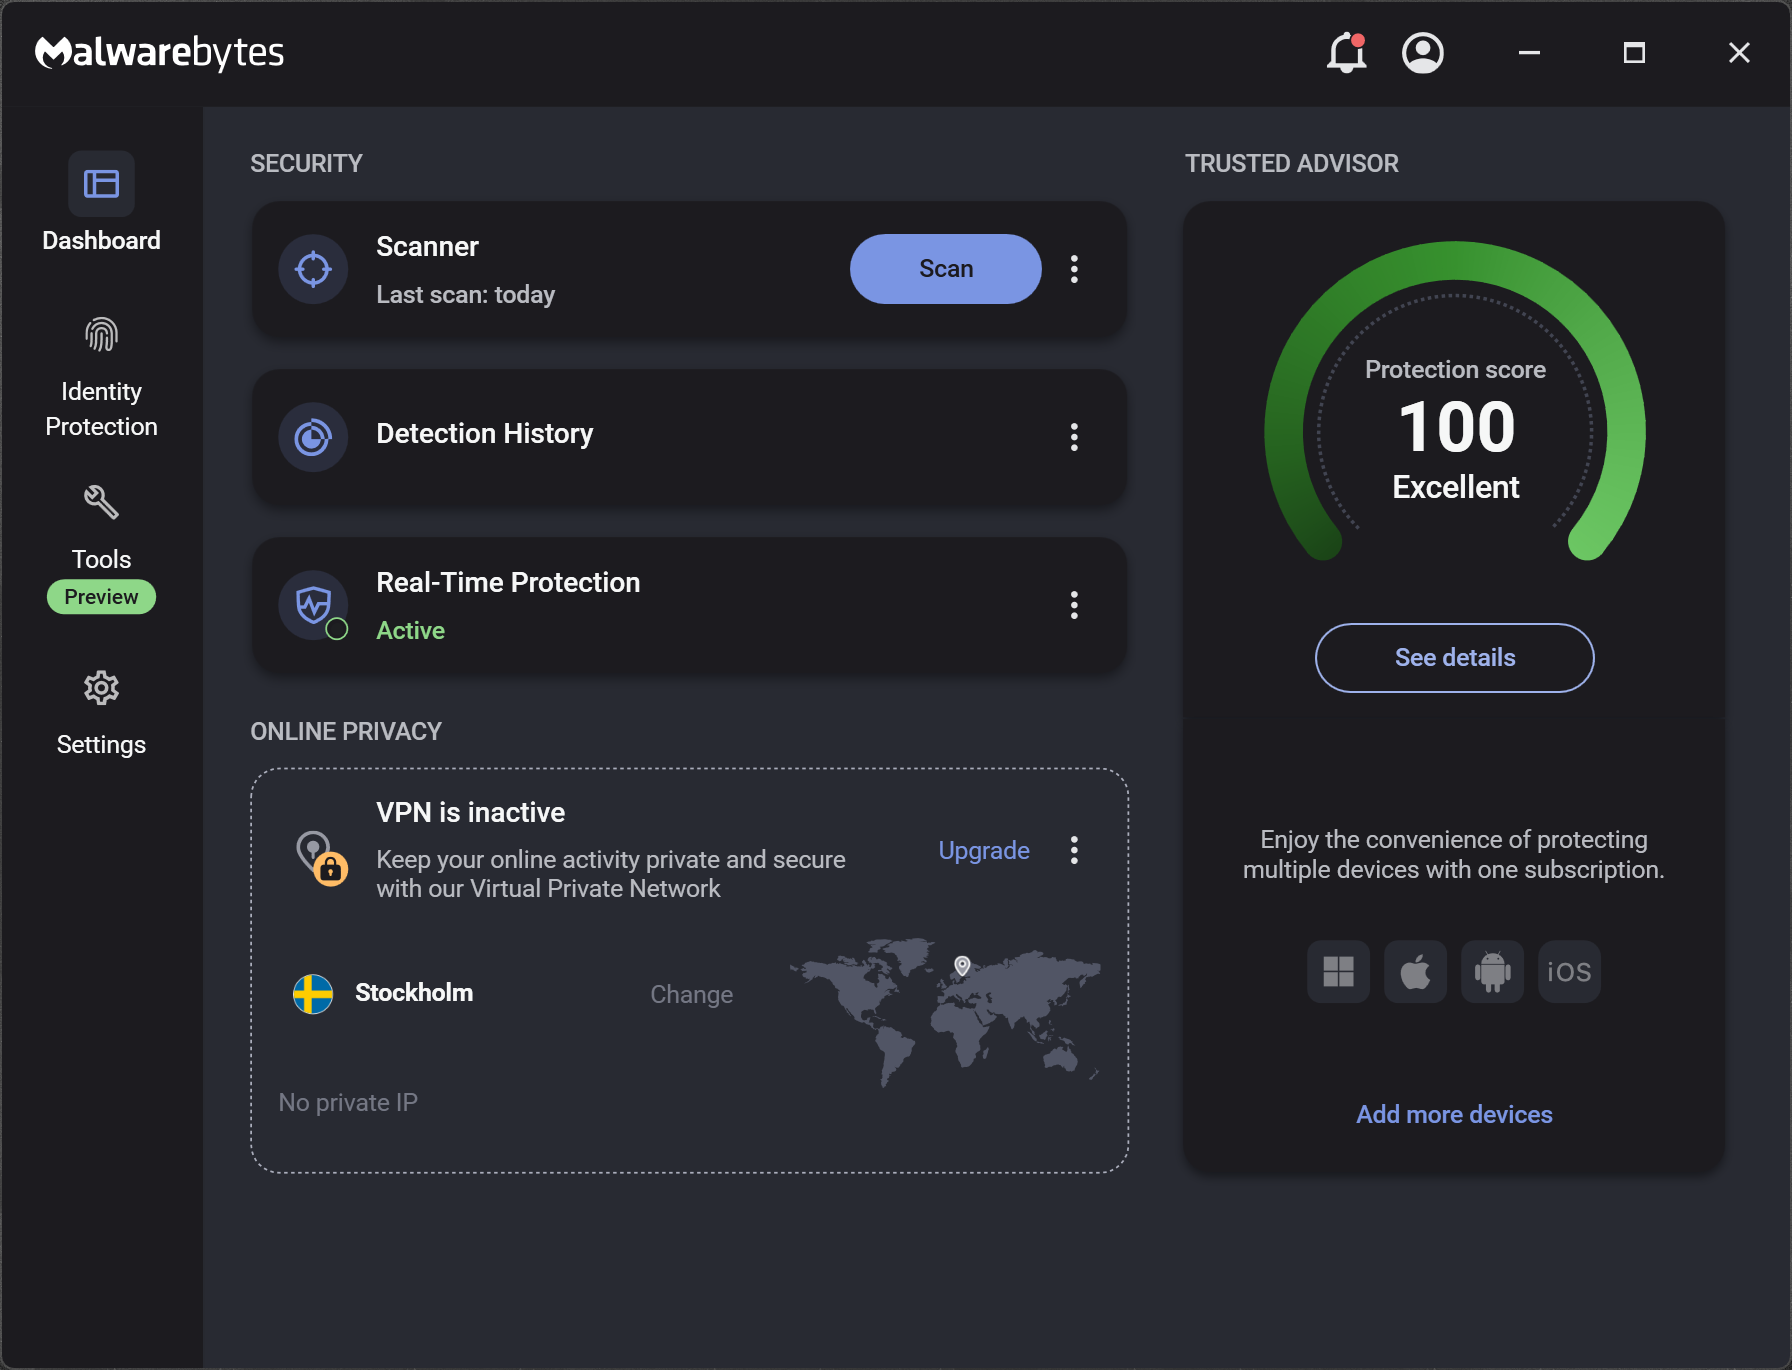Click the VPN is inactive heading

point(471,812)
